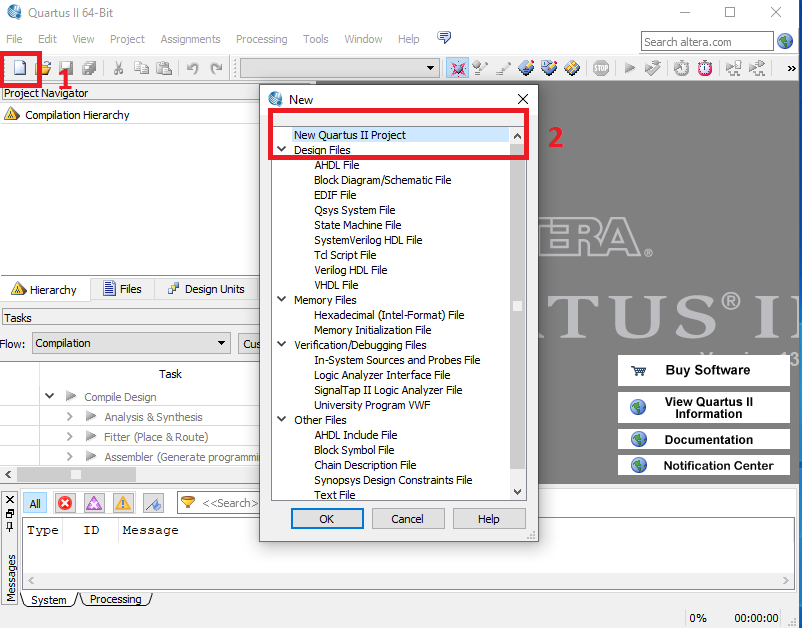This screenshot has width=802, height=628.
Task: Click the Messages panel pin icon
Action: pos(10,525)
